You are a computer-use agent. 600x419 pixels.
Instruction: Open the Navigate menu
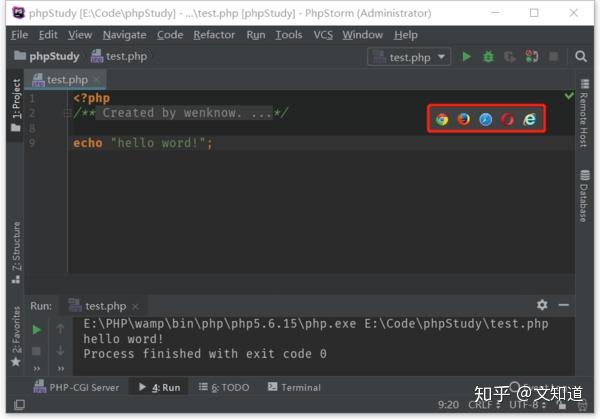(124, 35)
